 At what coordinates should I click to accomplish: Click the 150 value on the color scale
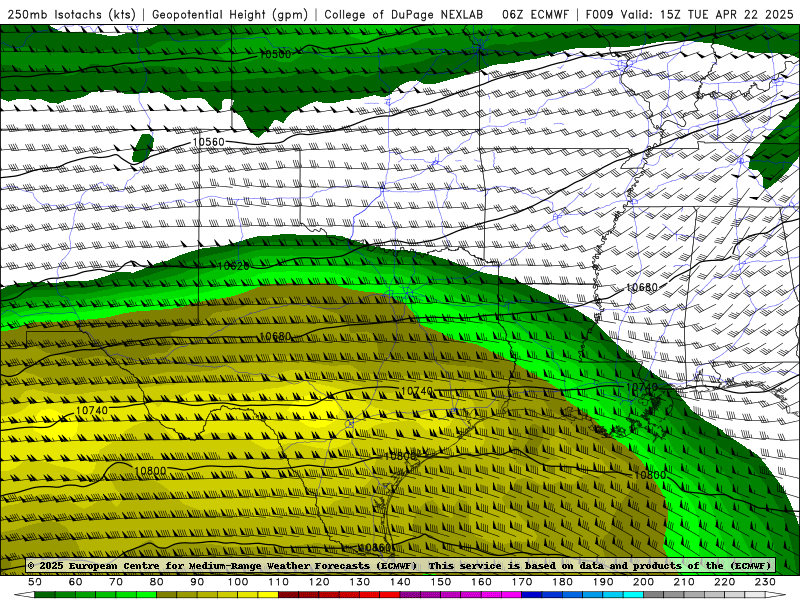441,582
